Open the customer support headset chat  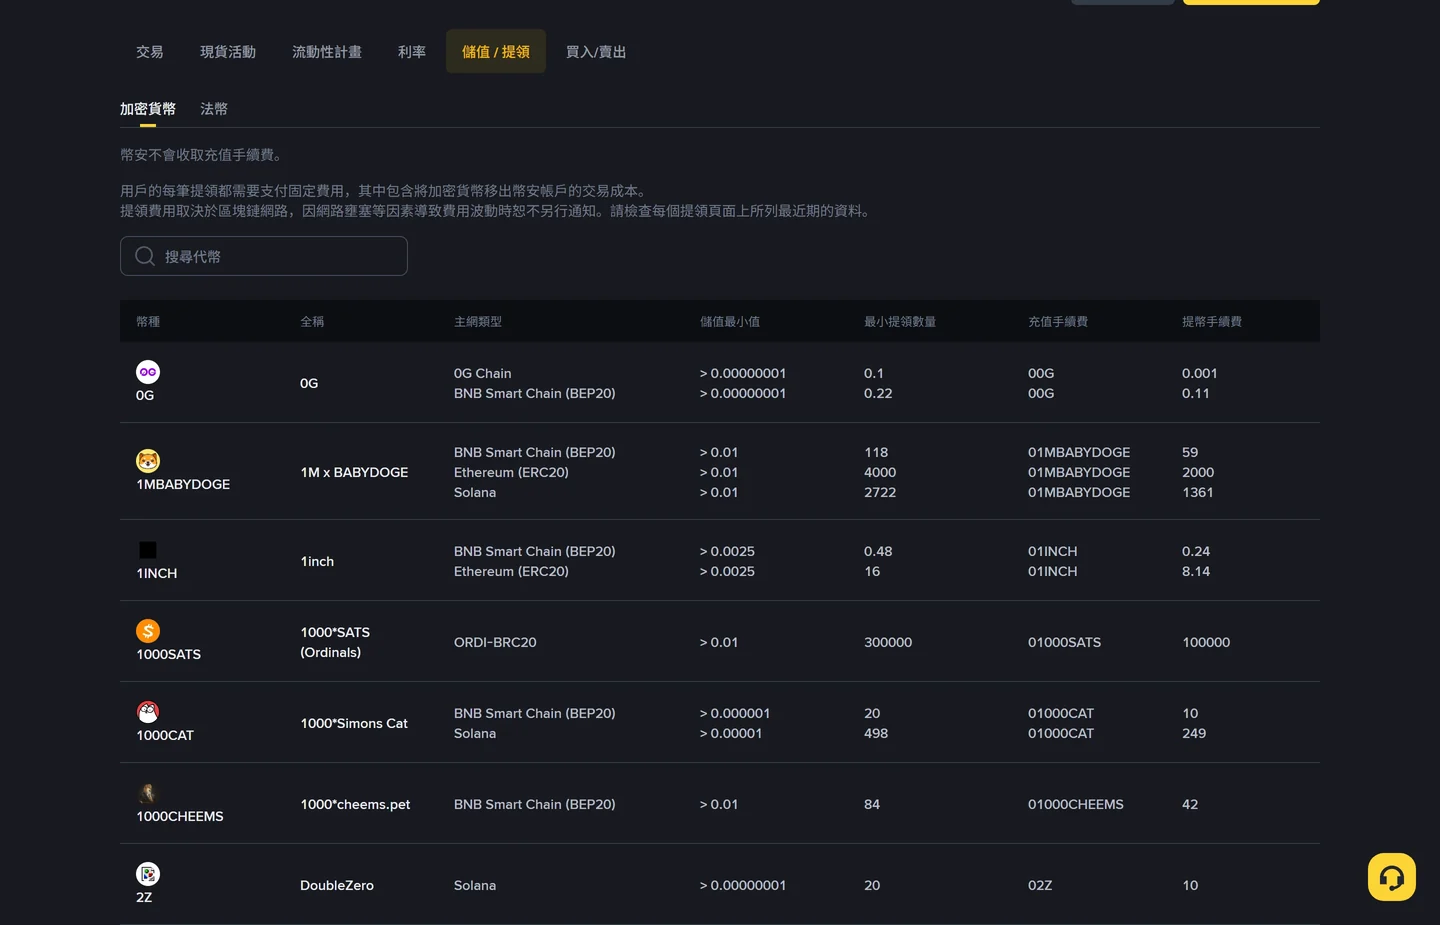pos(1392,877)
